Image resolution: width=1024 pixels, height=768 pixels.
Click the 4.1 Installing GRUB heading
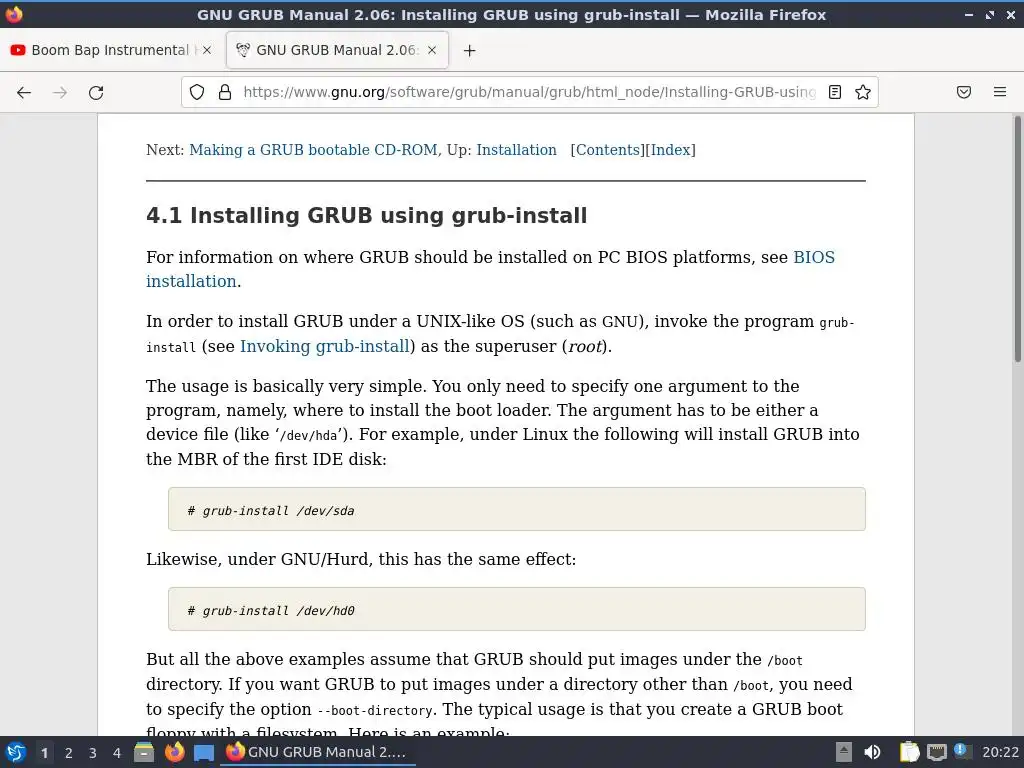366,216
